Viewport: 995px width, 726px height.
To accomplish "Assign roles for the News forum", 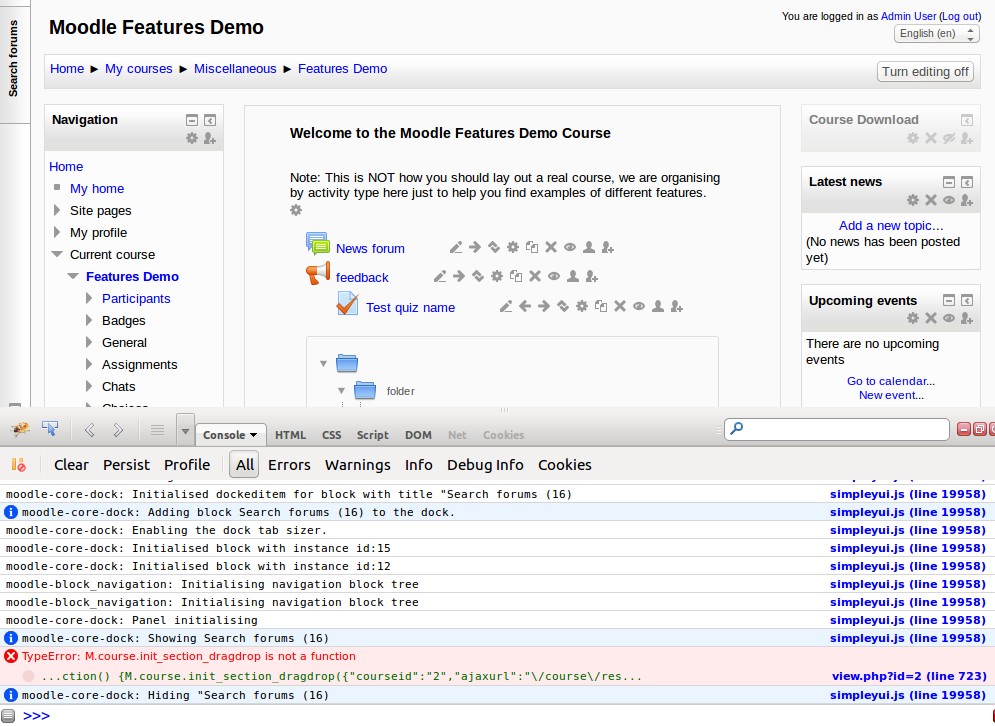I will (x=608, y=248).
